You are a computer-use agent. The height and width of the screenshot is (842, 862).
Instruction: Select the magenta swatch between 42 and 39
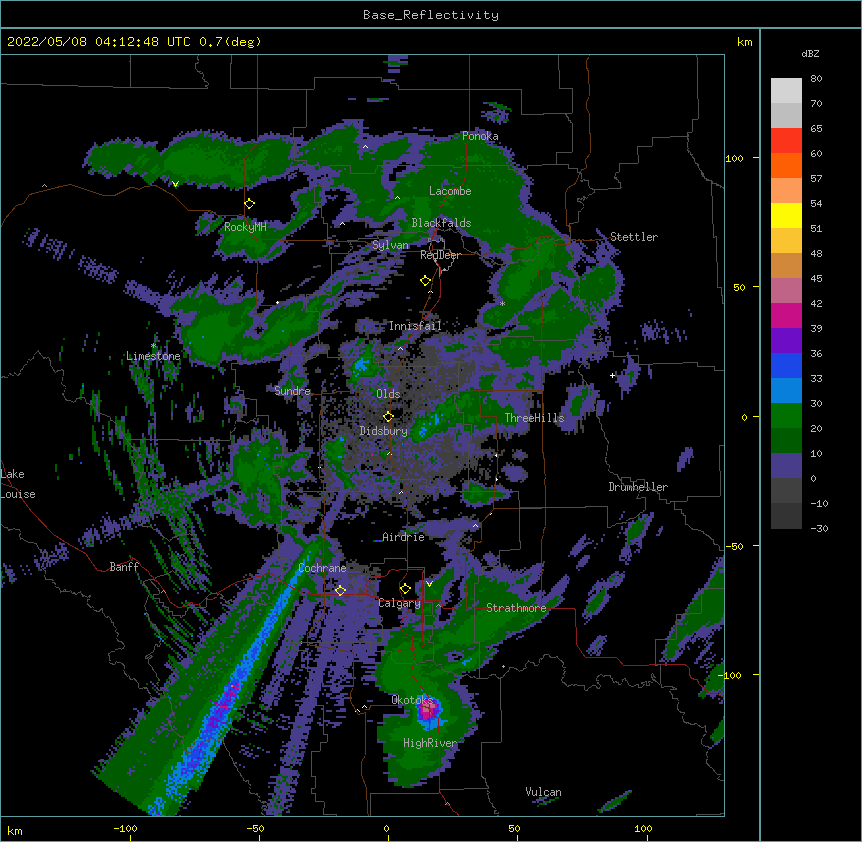click(786, 315)
